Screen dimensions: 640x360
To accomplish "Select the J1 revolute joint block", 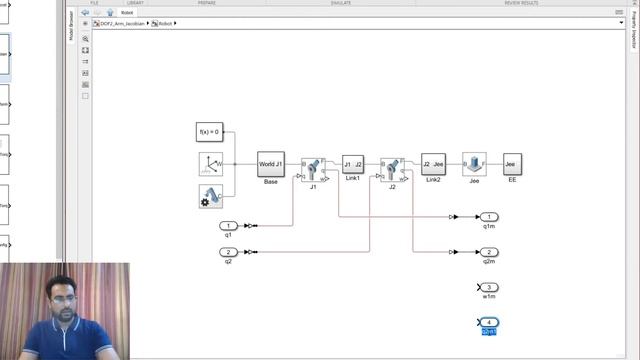I will point(313,170).
